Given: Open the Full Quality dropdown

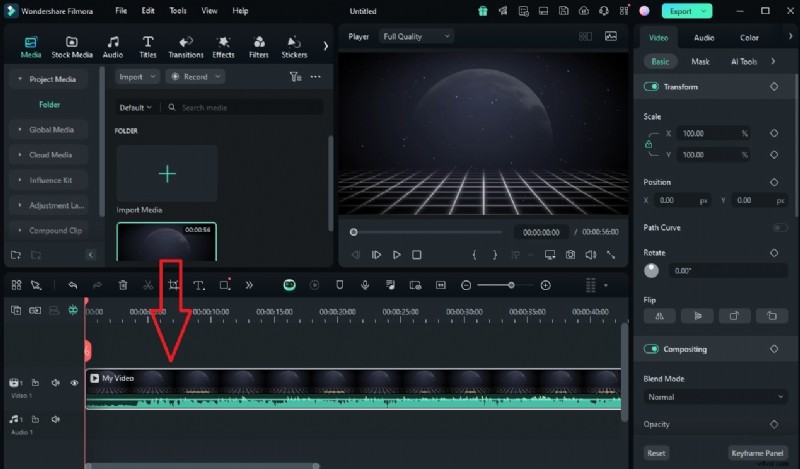Looking at the screenshot, I should pyautogui.click(x=416, y=36).
